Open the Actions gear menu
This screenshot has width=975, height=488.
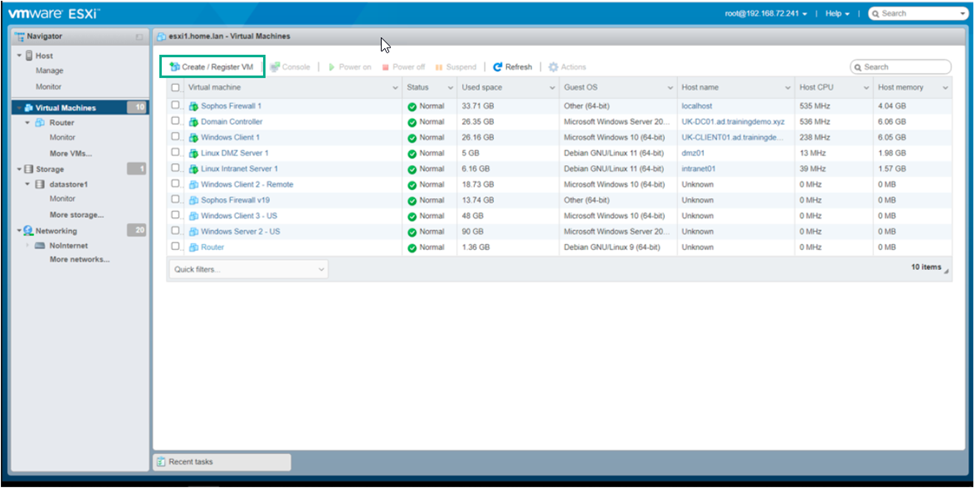(x=566, y=67)
